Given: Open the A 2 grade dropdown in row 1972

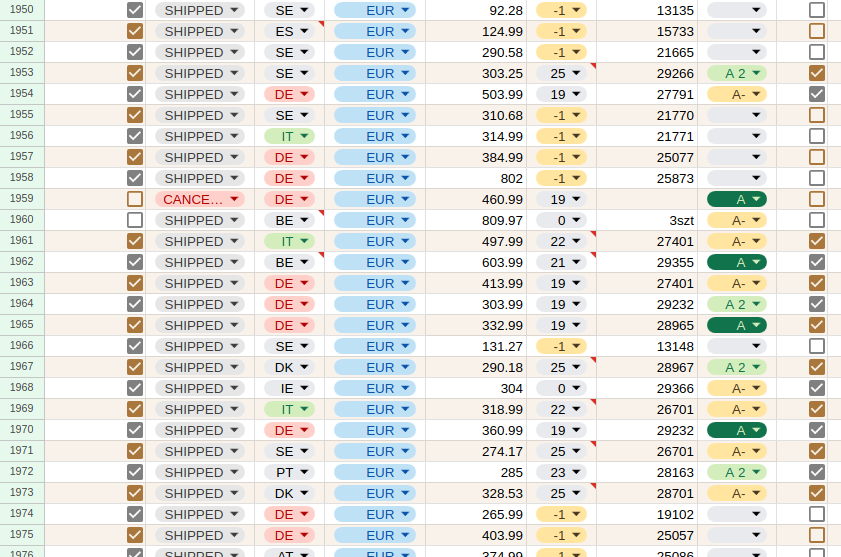Looking at the screenshot, I should click(737, 472).
